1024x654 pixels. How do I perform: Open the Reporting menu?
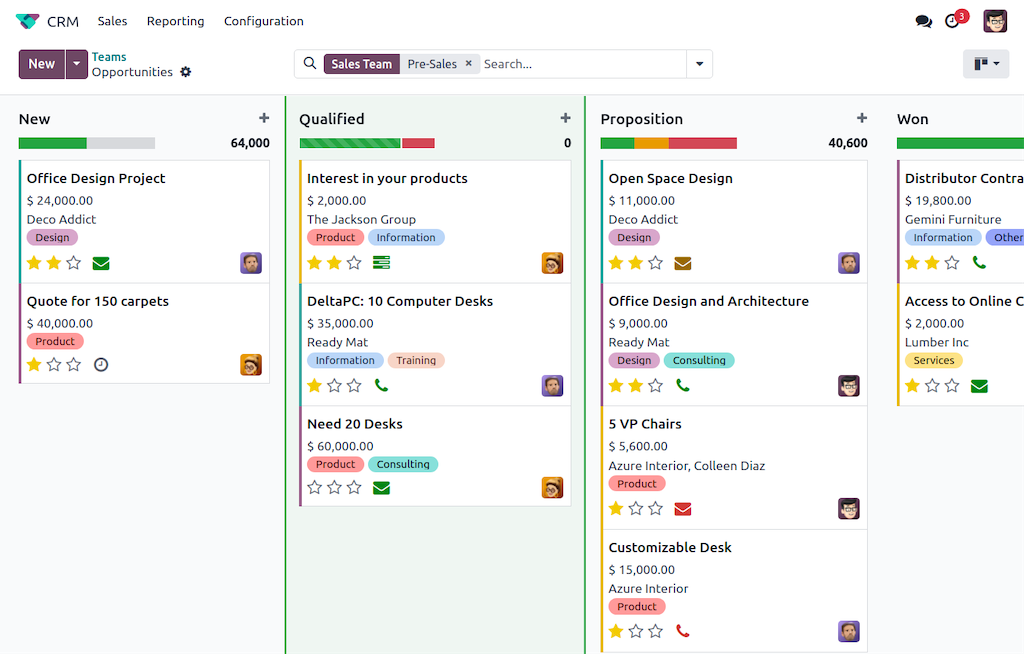[x=175, y=21]
